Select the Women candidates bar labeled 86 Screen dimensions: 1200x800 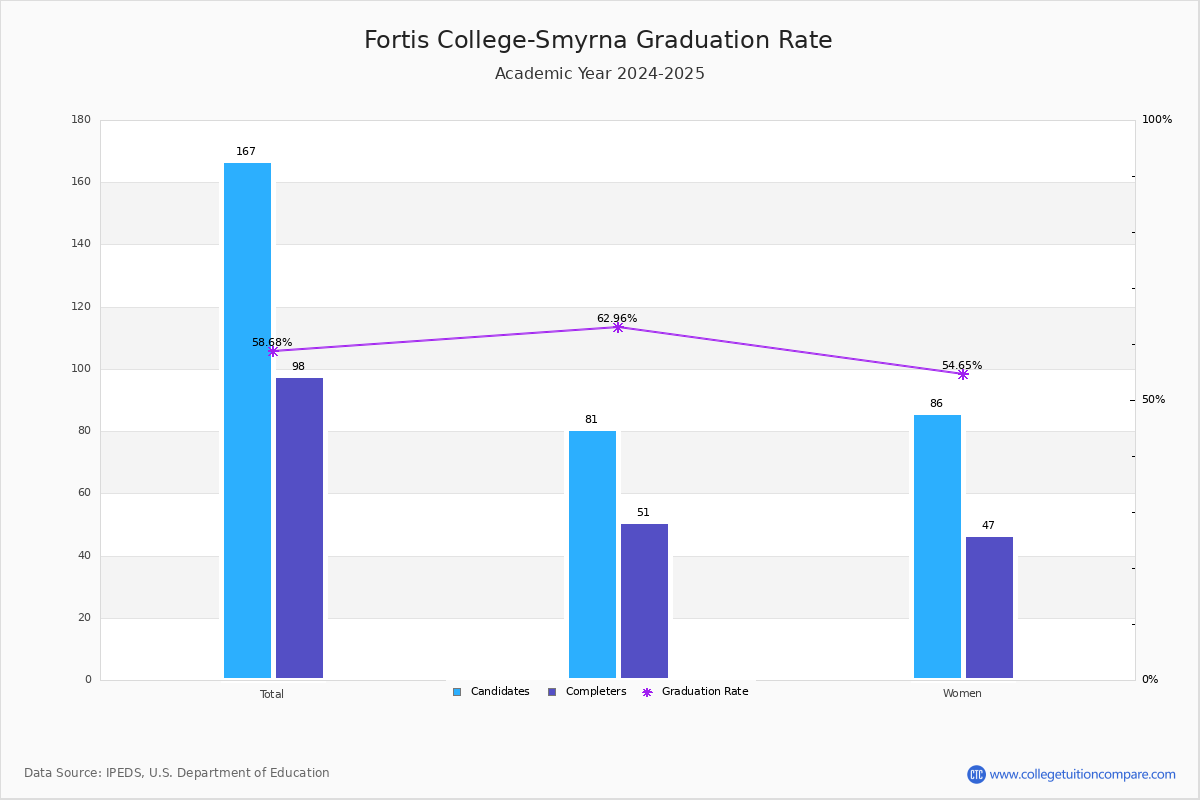[937, 547]
